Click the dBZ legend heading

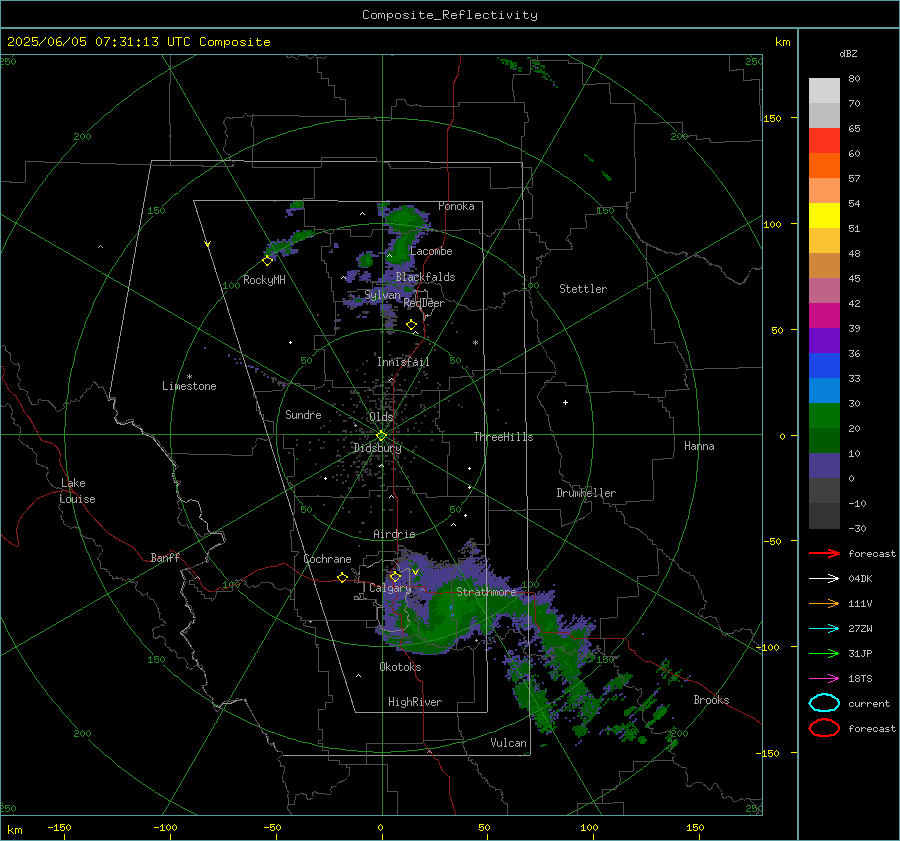pos(848,53)
